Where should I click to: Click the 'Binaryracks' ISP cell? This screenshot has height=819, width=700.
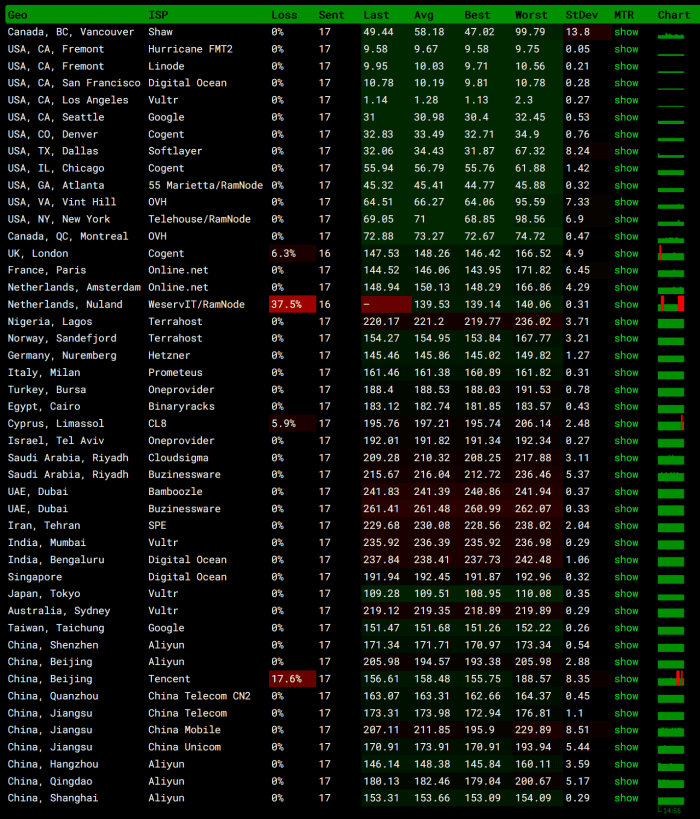(x=181, y=406)
